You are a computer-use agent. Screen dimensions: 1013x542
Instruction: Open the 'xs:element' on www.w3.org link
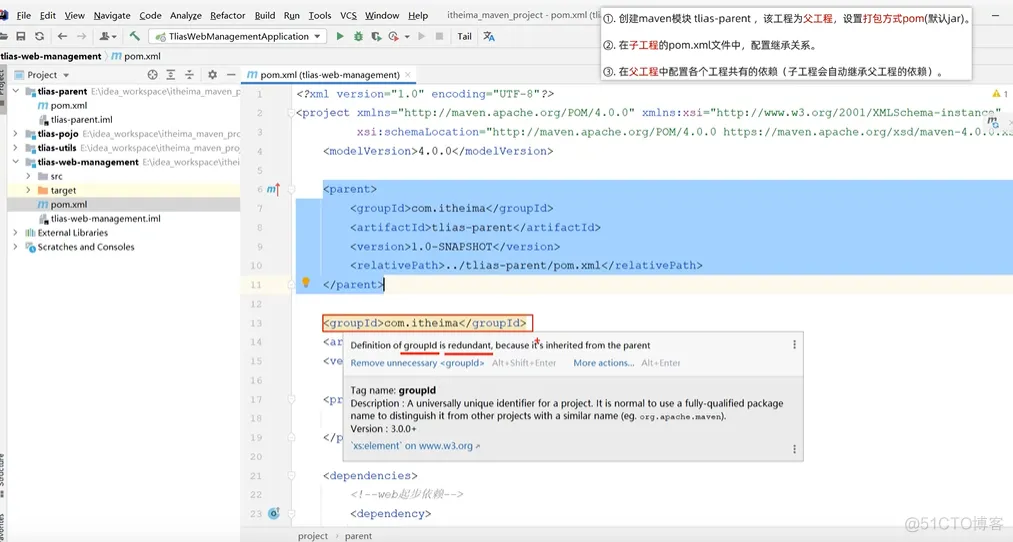415,446
